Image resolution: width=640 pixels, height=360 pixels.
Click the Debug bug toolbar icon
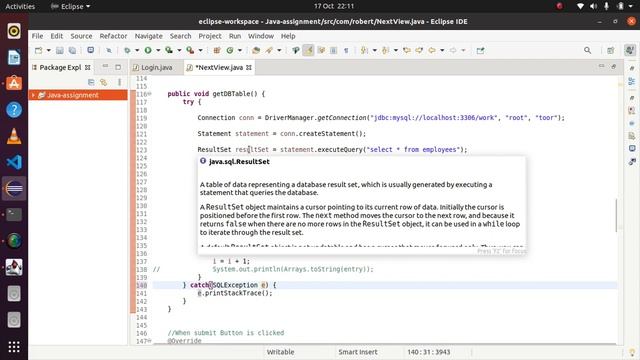tap(127, 50)
